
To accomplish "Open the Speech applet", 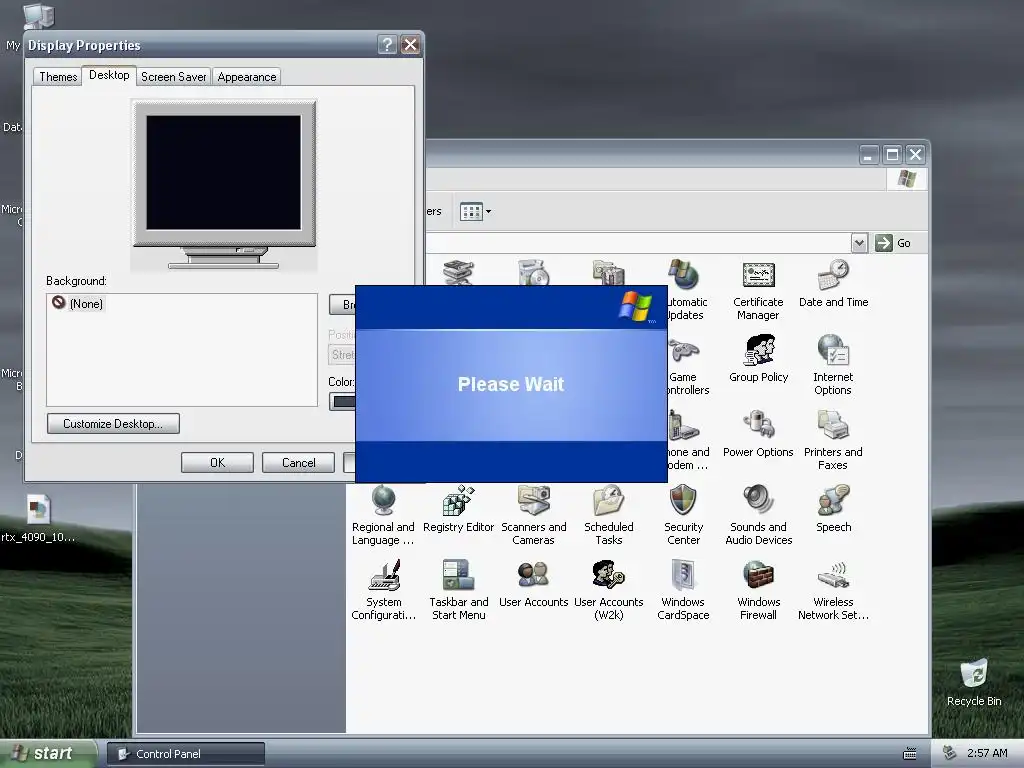I will 833,509.
